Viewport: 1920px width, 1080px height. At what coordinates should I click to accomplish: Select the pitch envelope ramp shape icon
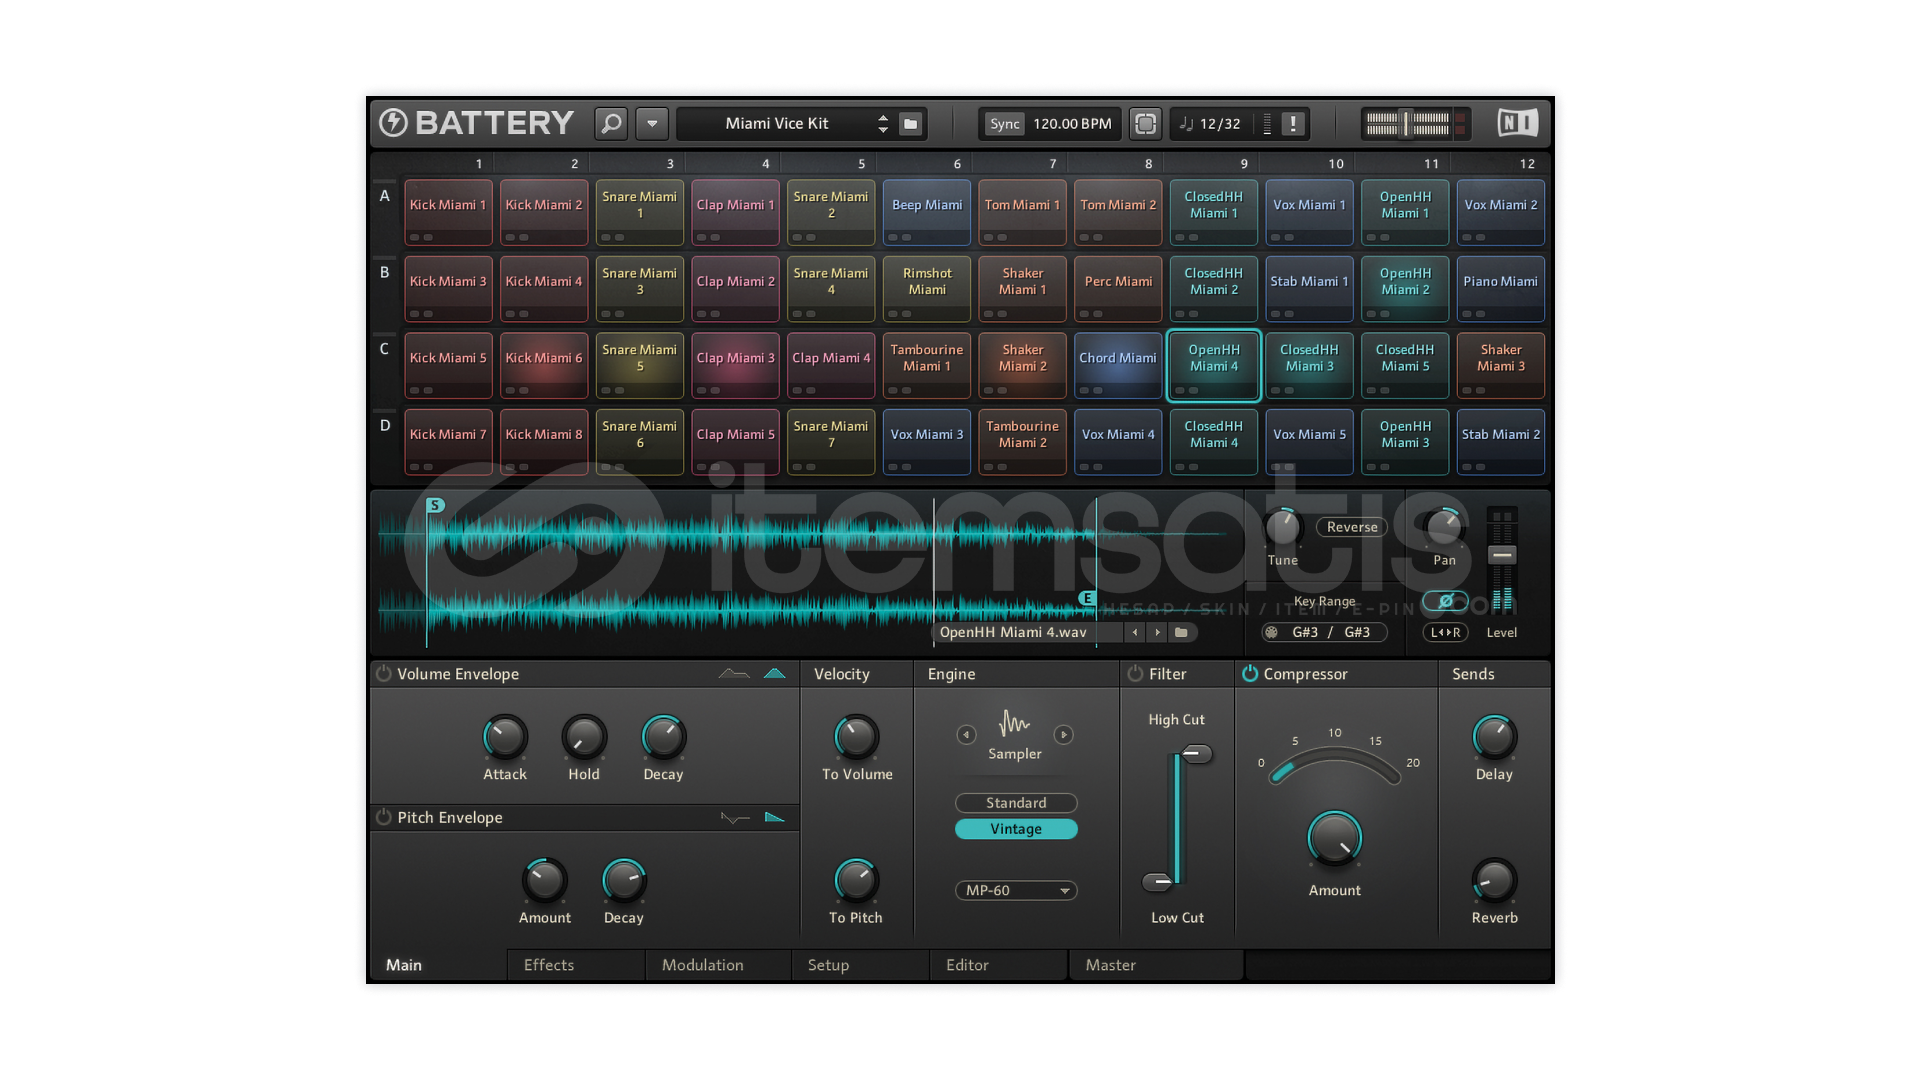[x=775, y=817]
